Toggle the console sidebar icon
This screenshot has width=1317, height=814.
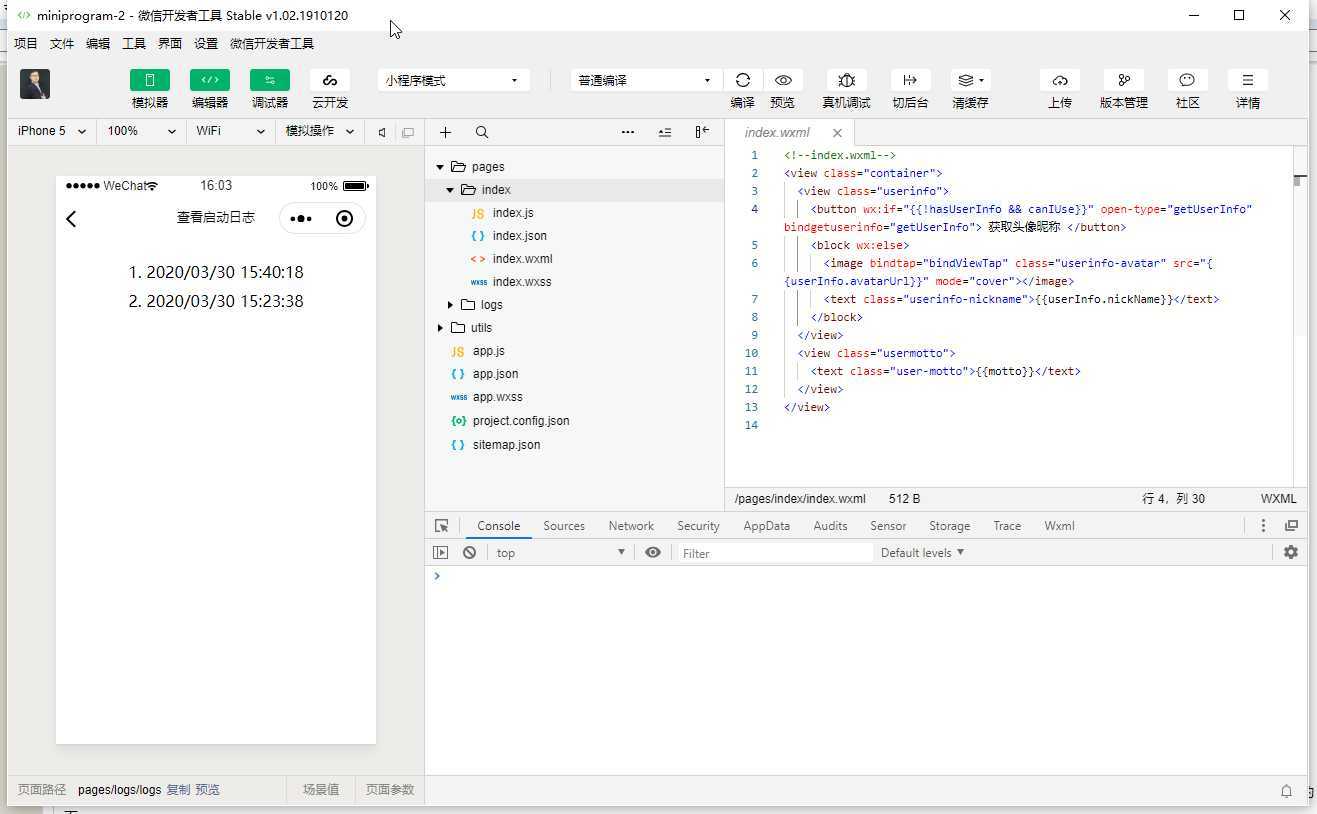point(440,553)
